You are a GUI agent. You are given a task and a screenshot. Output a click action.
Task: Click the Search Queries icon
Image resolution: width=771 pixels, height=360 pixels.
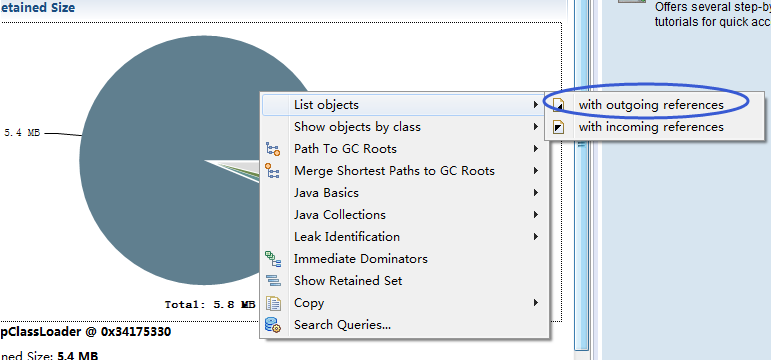[273, 325]
